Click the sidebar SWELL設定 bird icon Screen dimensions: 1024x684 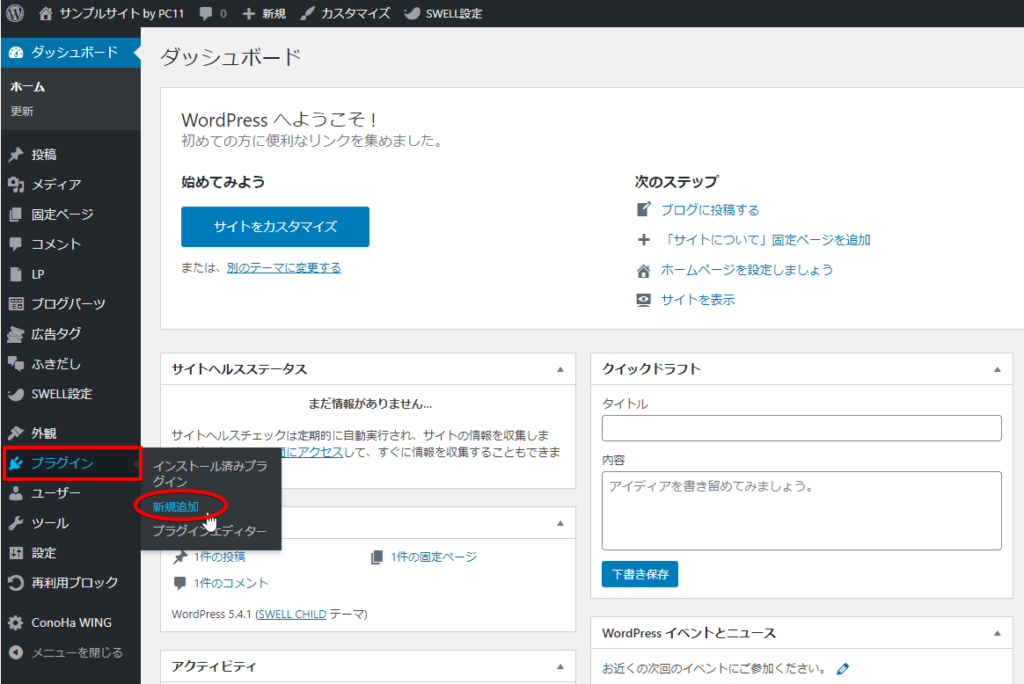[x=16, y=394]
